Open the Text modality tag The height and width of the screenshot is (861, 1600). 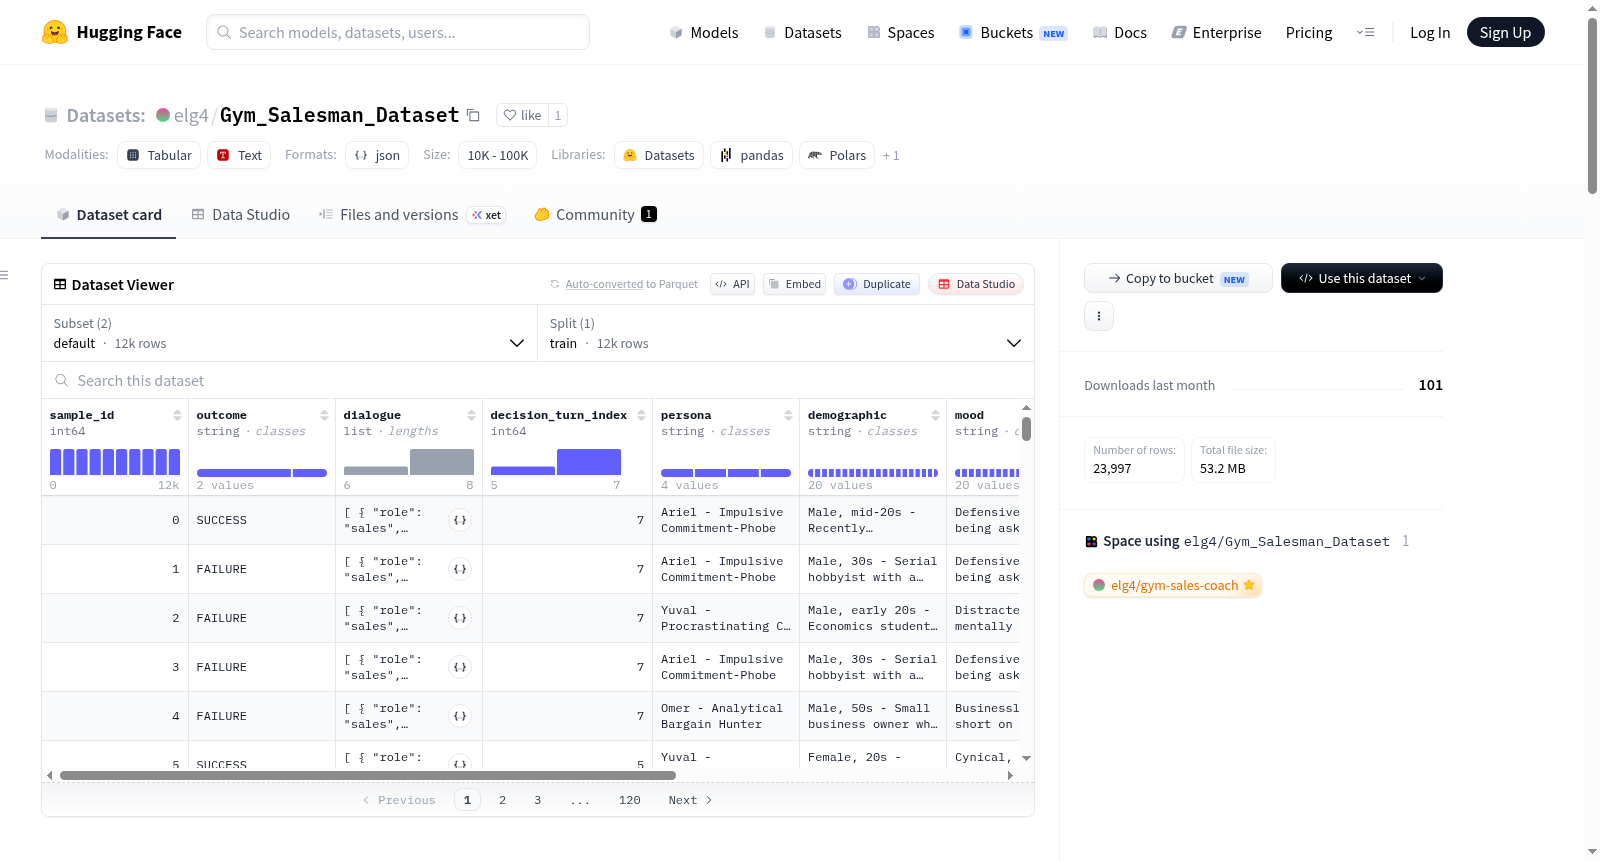click(239, 155)
